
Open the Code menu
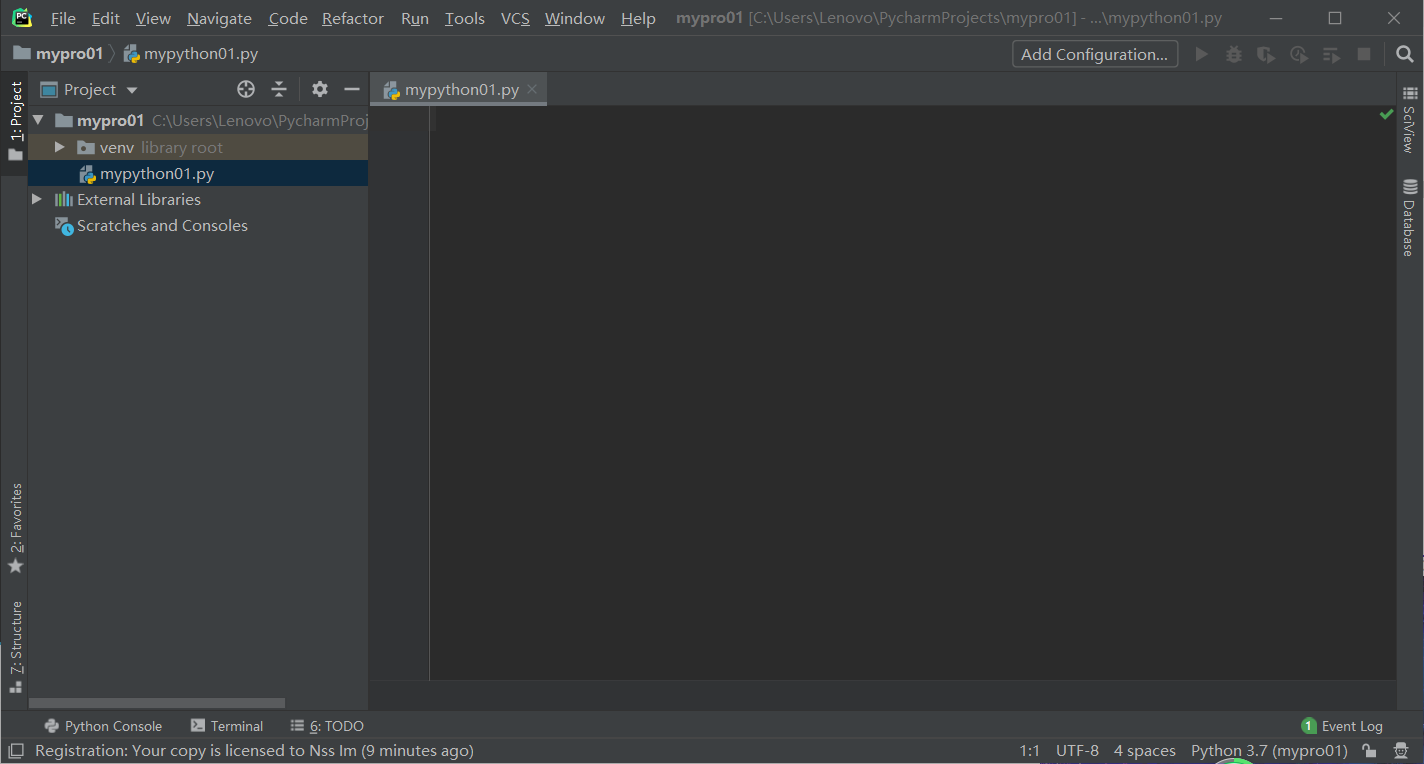288,18
